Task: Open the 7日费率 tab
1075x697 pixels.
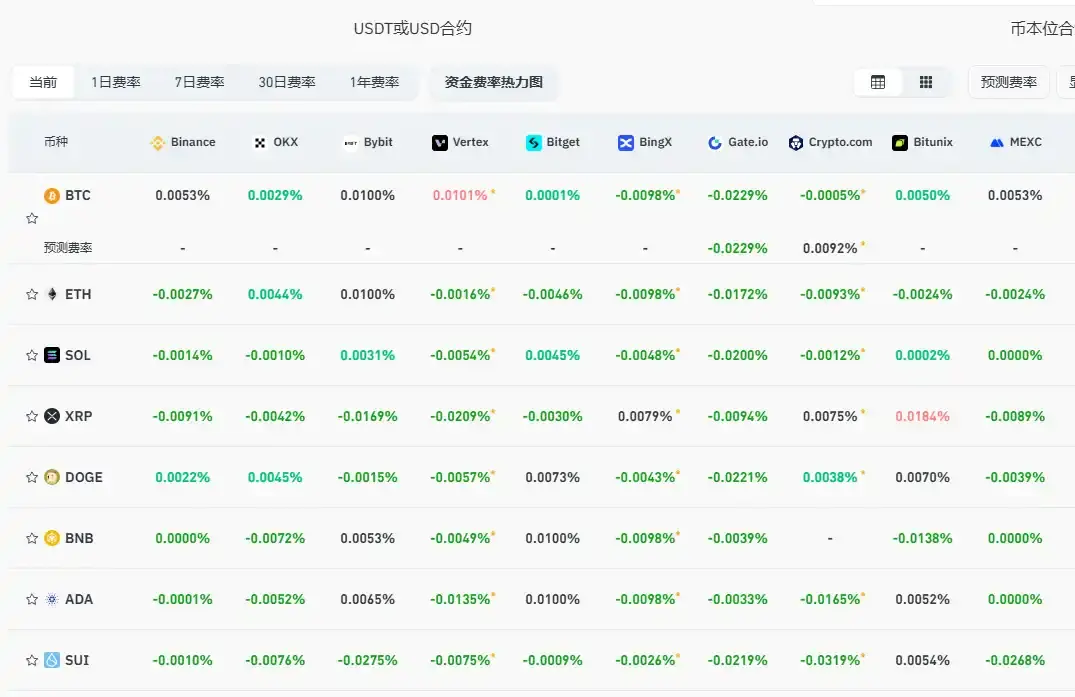Action: click(x=199, y=83)
